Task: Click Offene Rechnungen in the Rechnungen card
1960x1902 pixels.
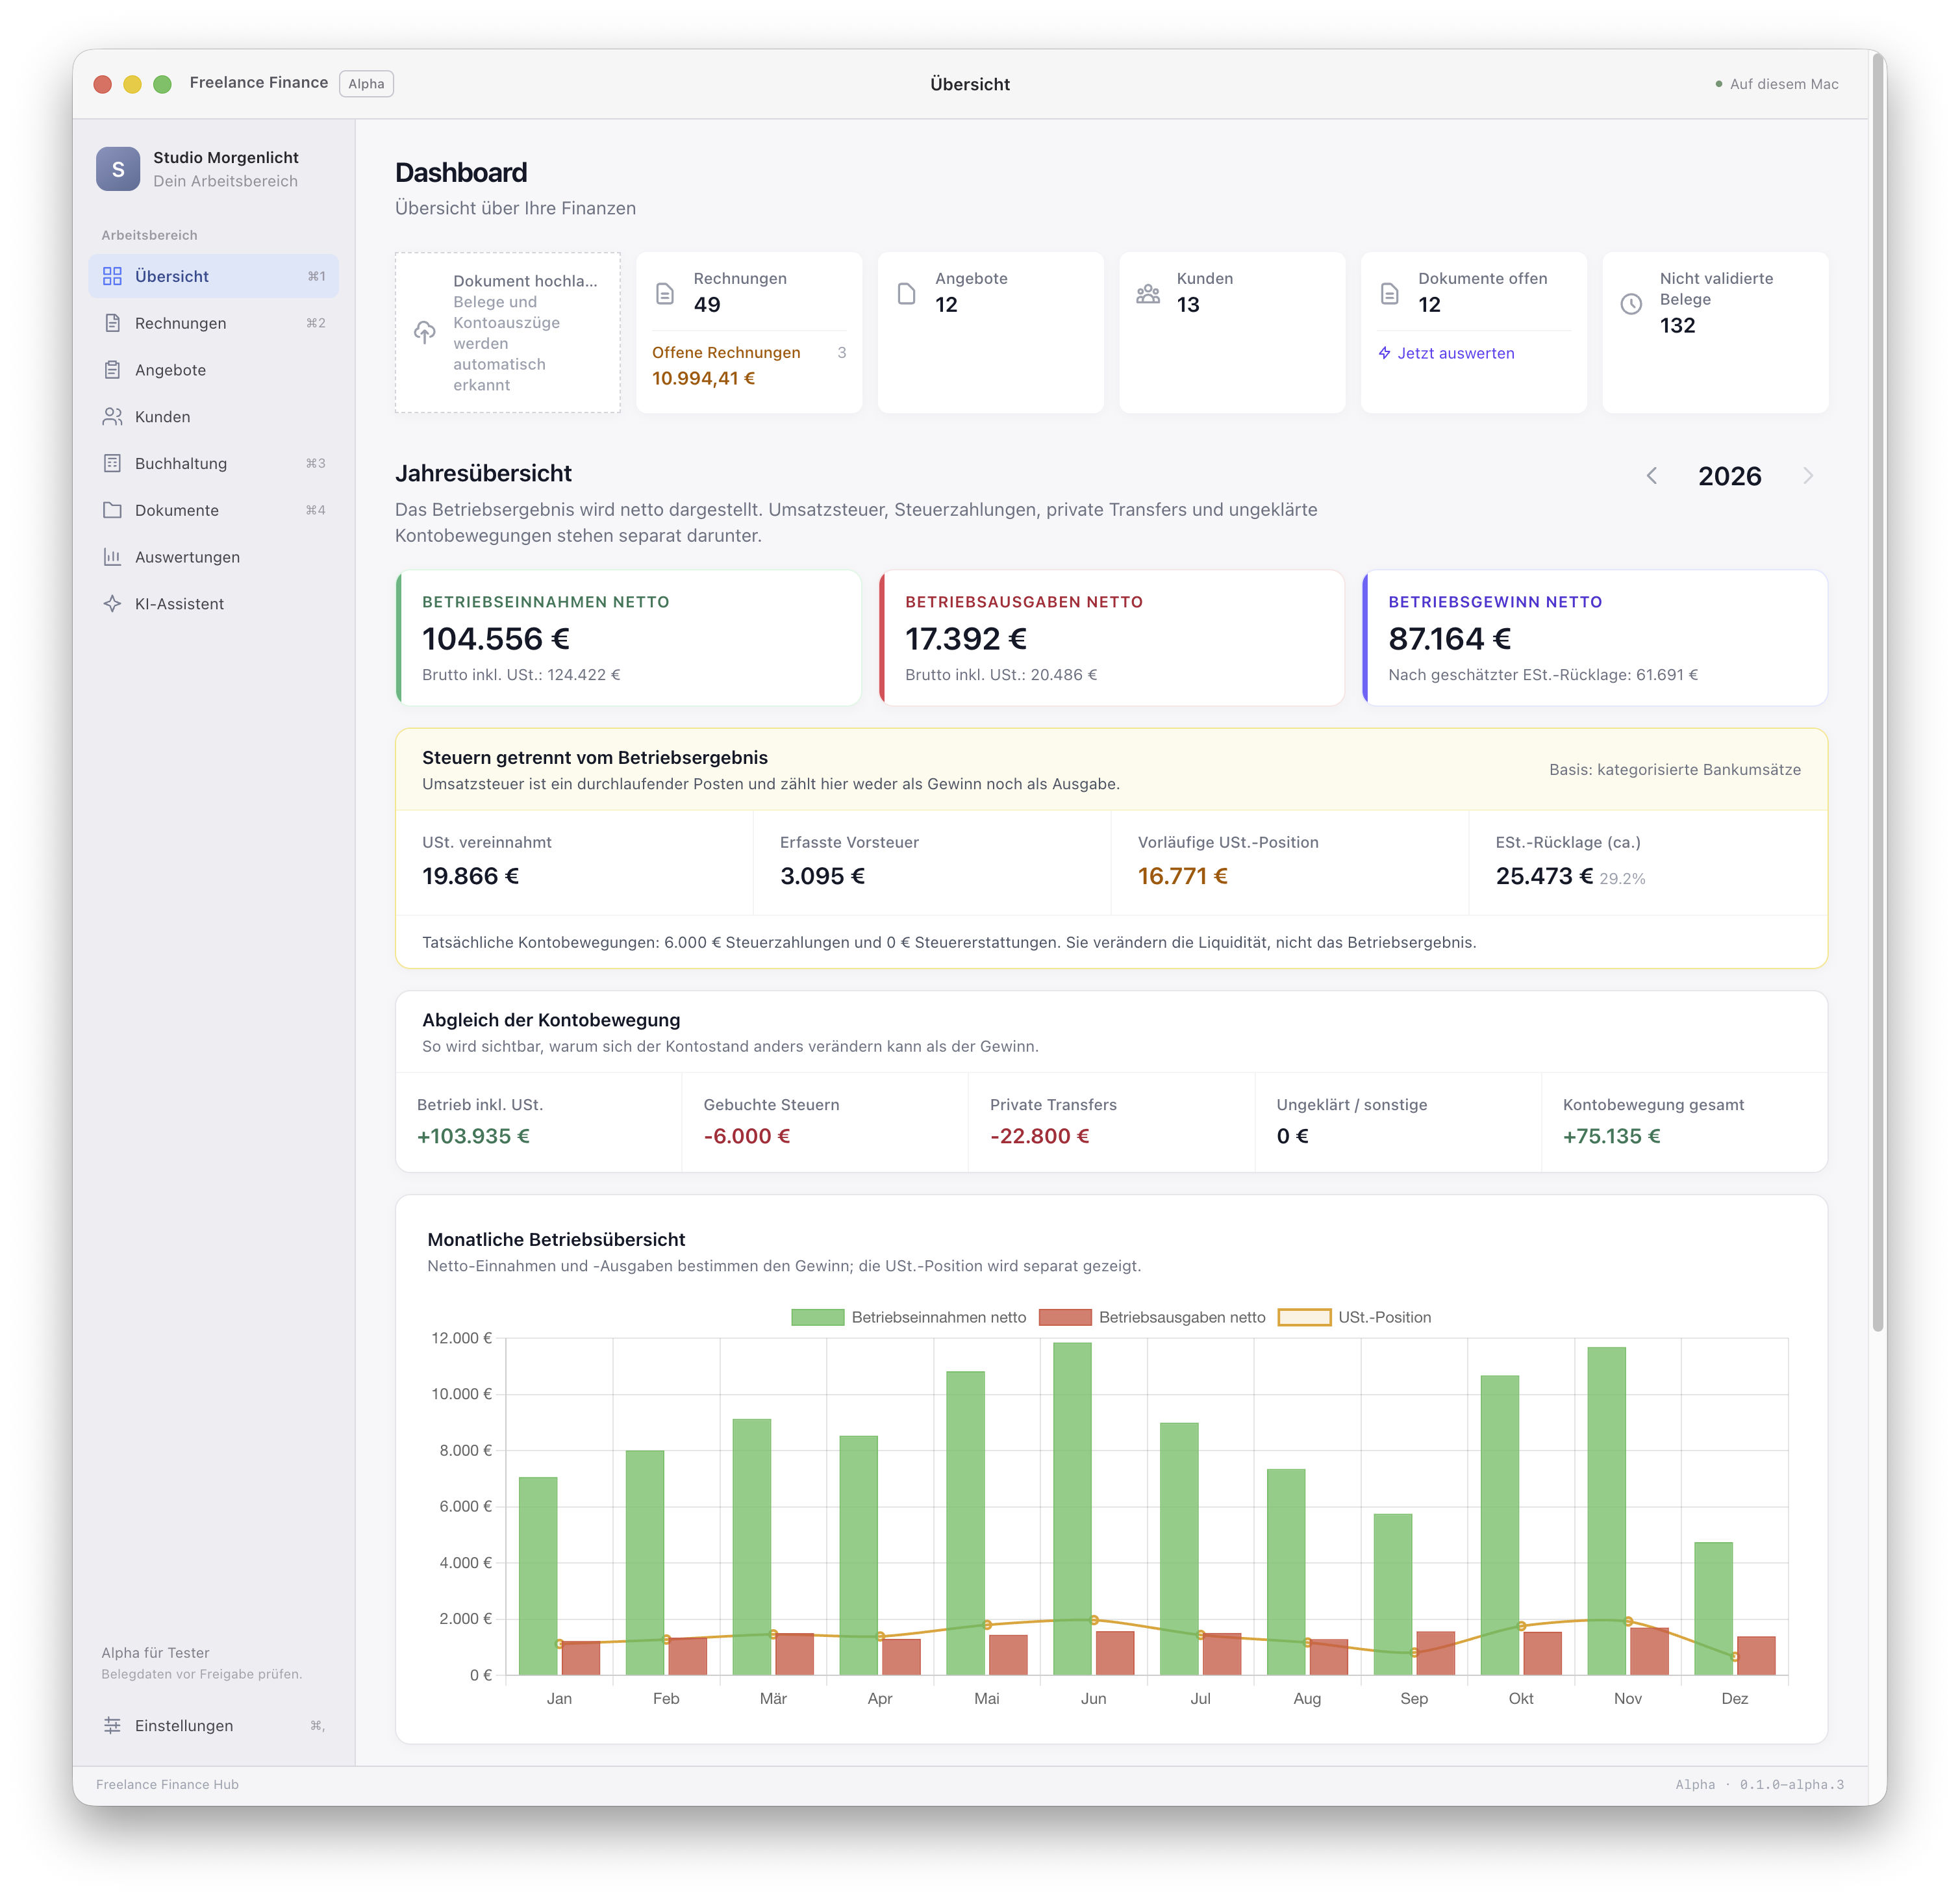Action: (726, 352)
